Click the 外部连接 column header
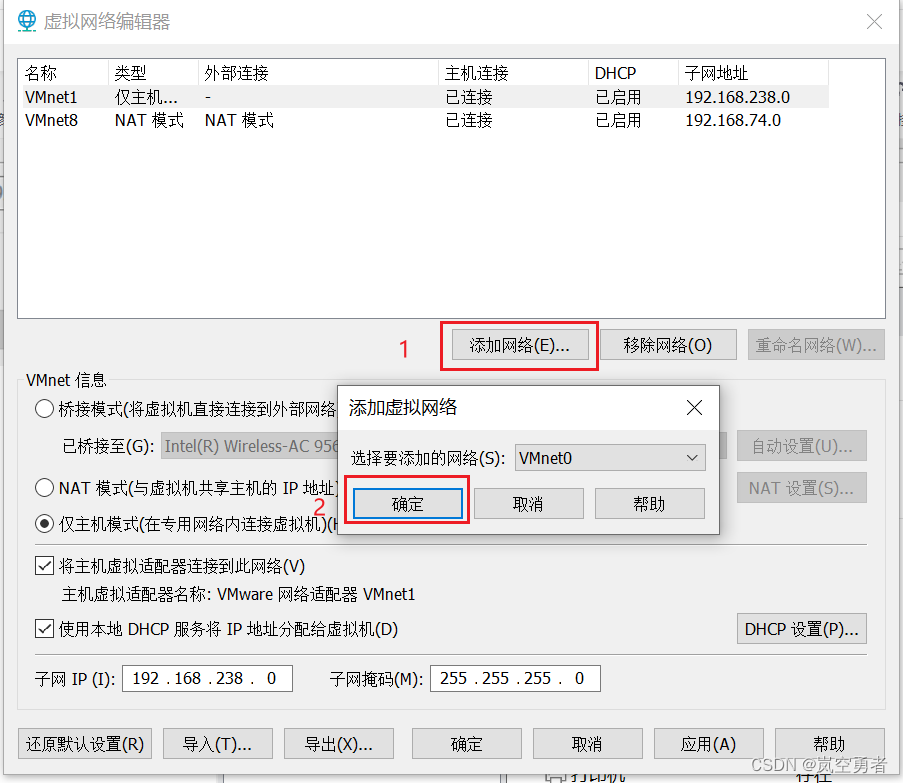Viewport: 903px width, 783px height. pos(318,73)
